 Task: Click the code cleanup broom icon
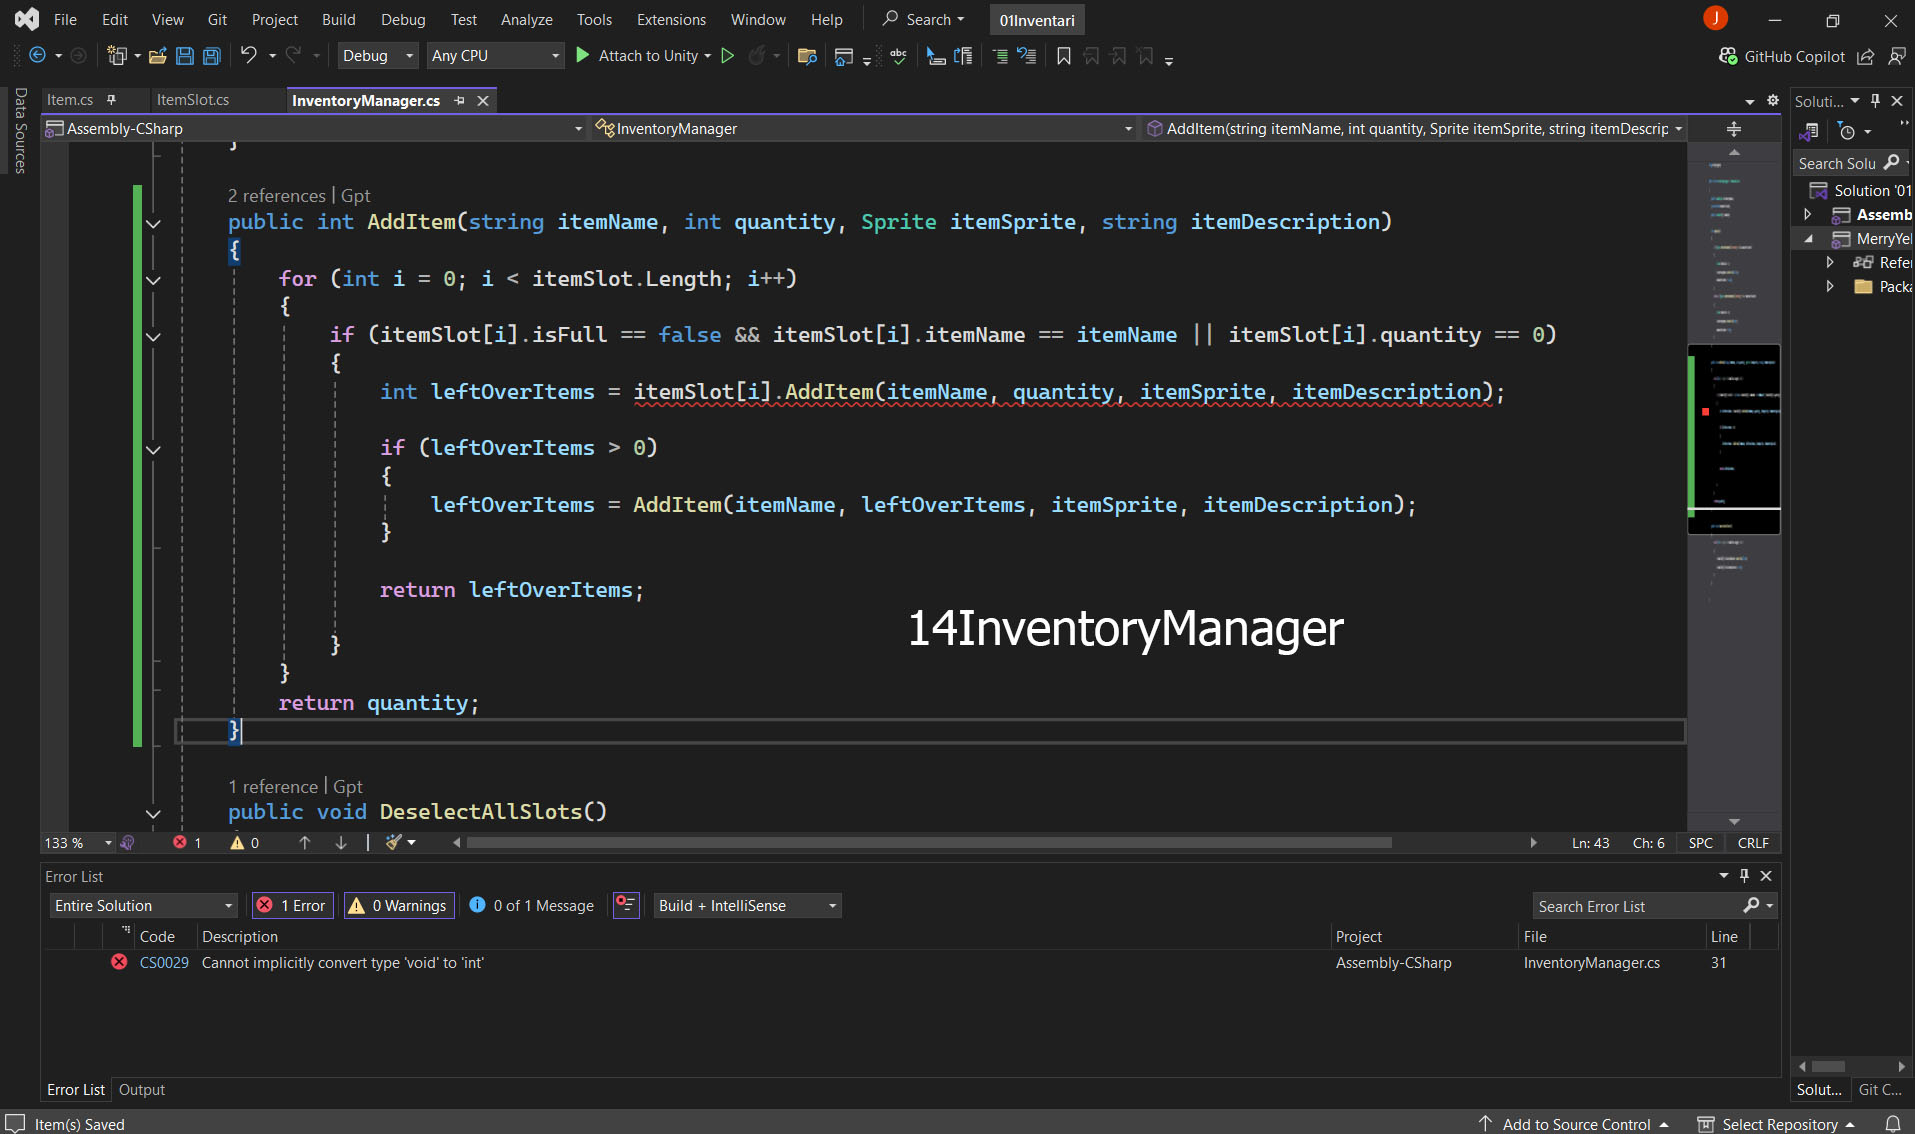click(x=394, y=843)
